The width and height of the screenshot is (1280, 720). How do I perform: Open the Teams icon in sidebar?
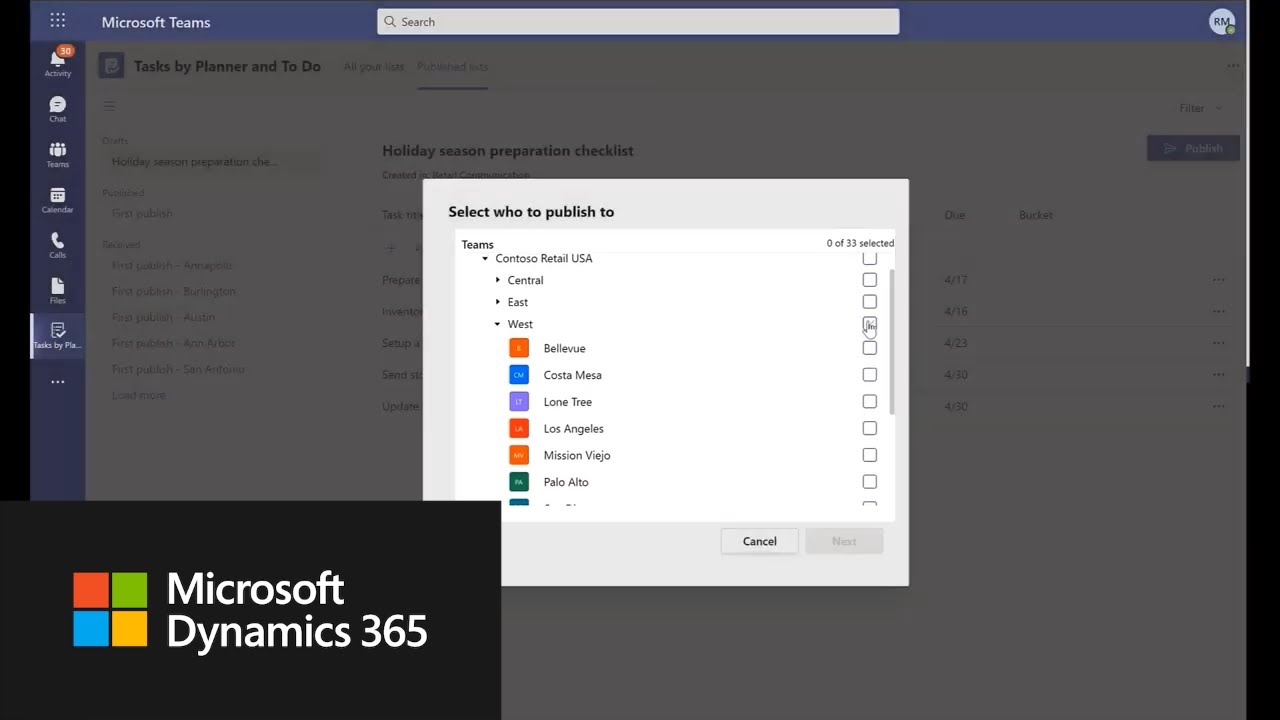(x=58, y=155)
